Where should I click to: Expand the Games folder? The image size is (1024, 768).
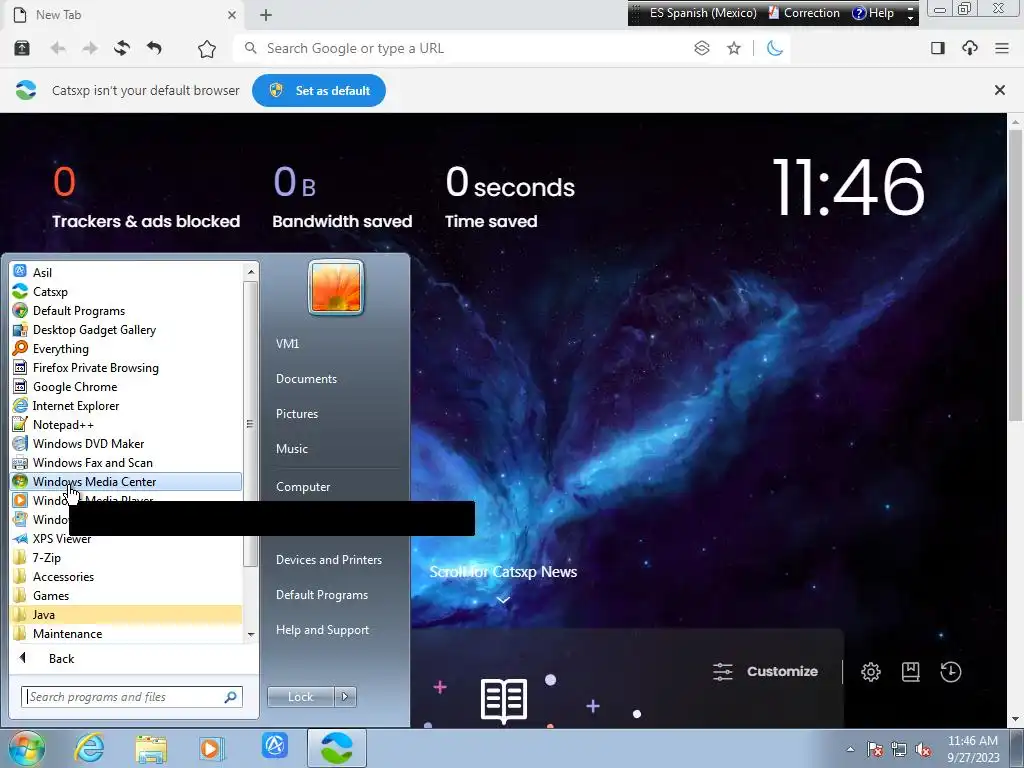coord(126,595)
